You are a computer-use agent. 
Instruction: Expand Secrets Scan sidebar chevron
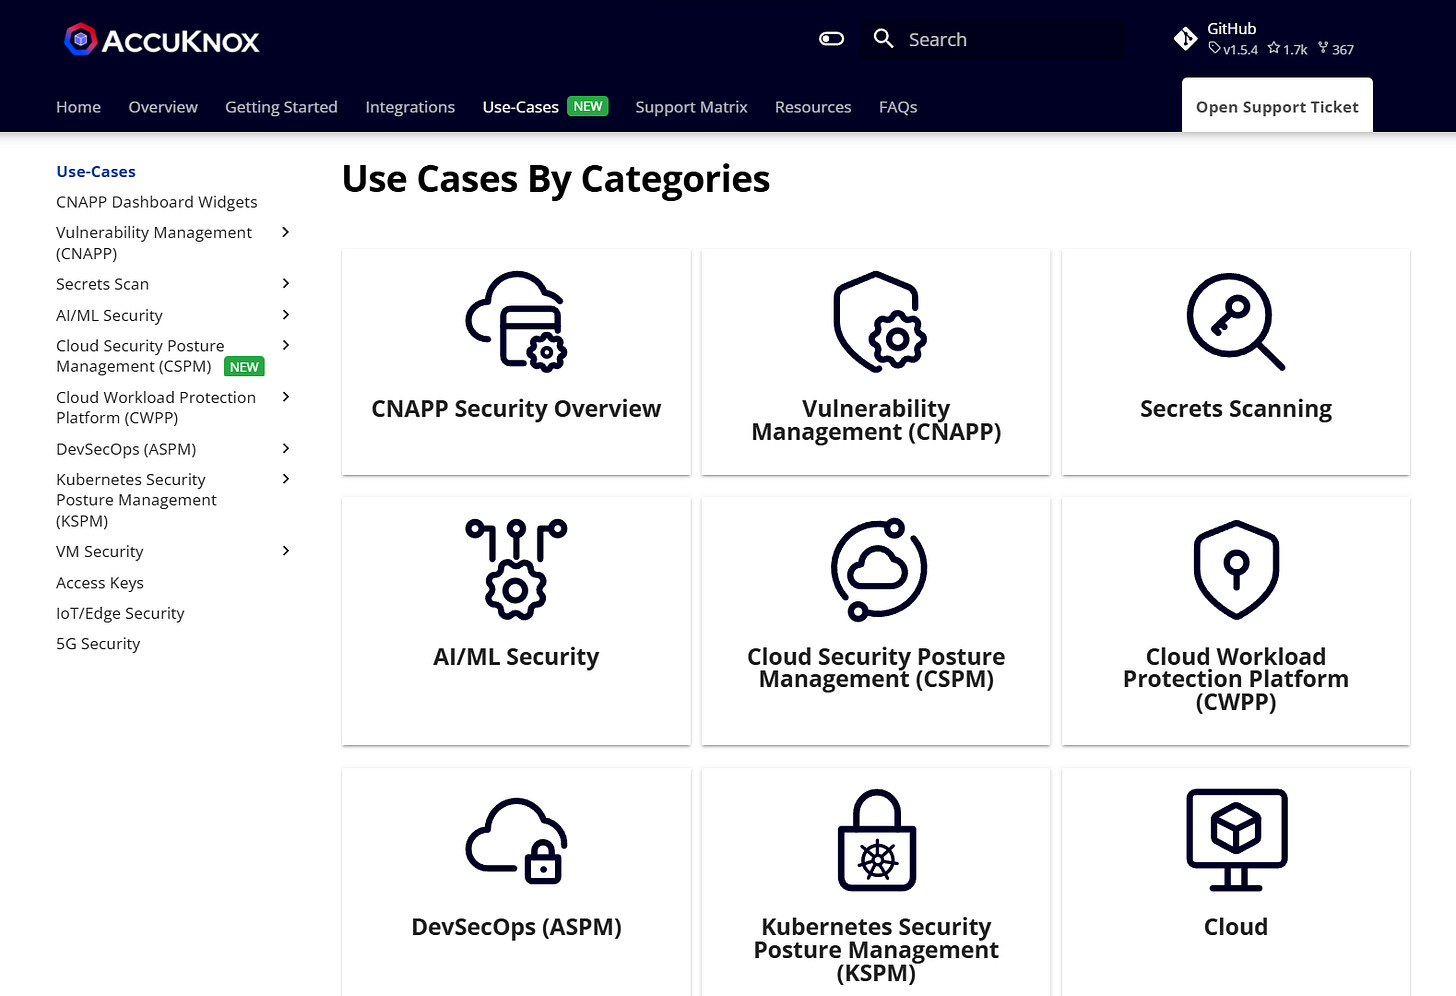tap(285, 284)
